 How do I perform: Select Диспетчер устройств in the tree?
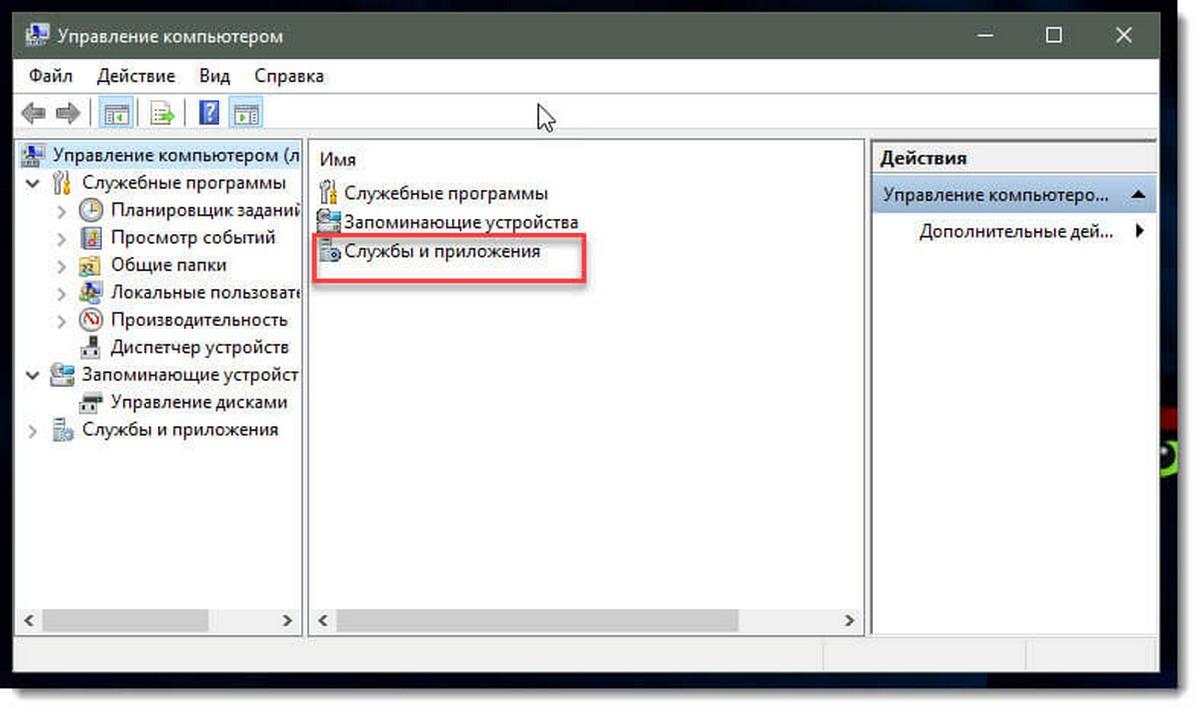click(199, 347)
